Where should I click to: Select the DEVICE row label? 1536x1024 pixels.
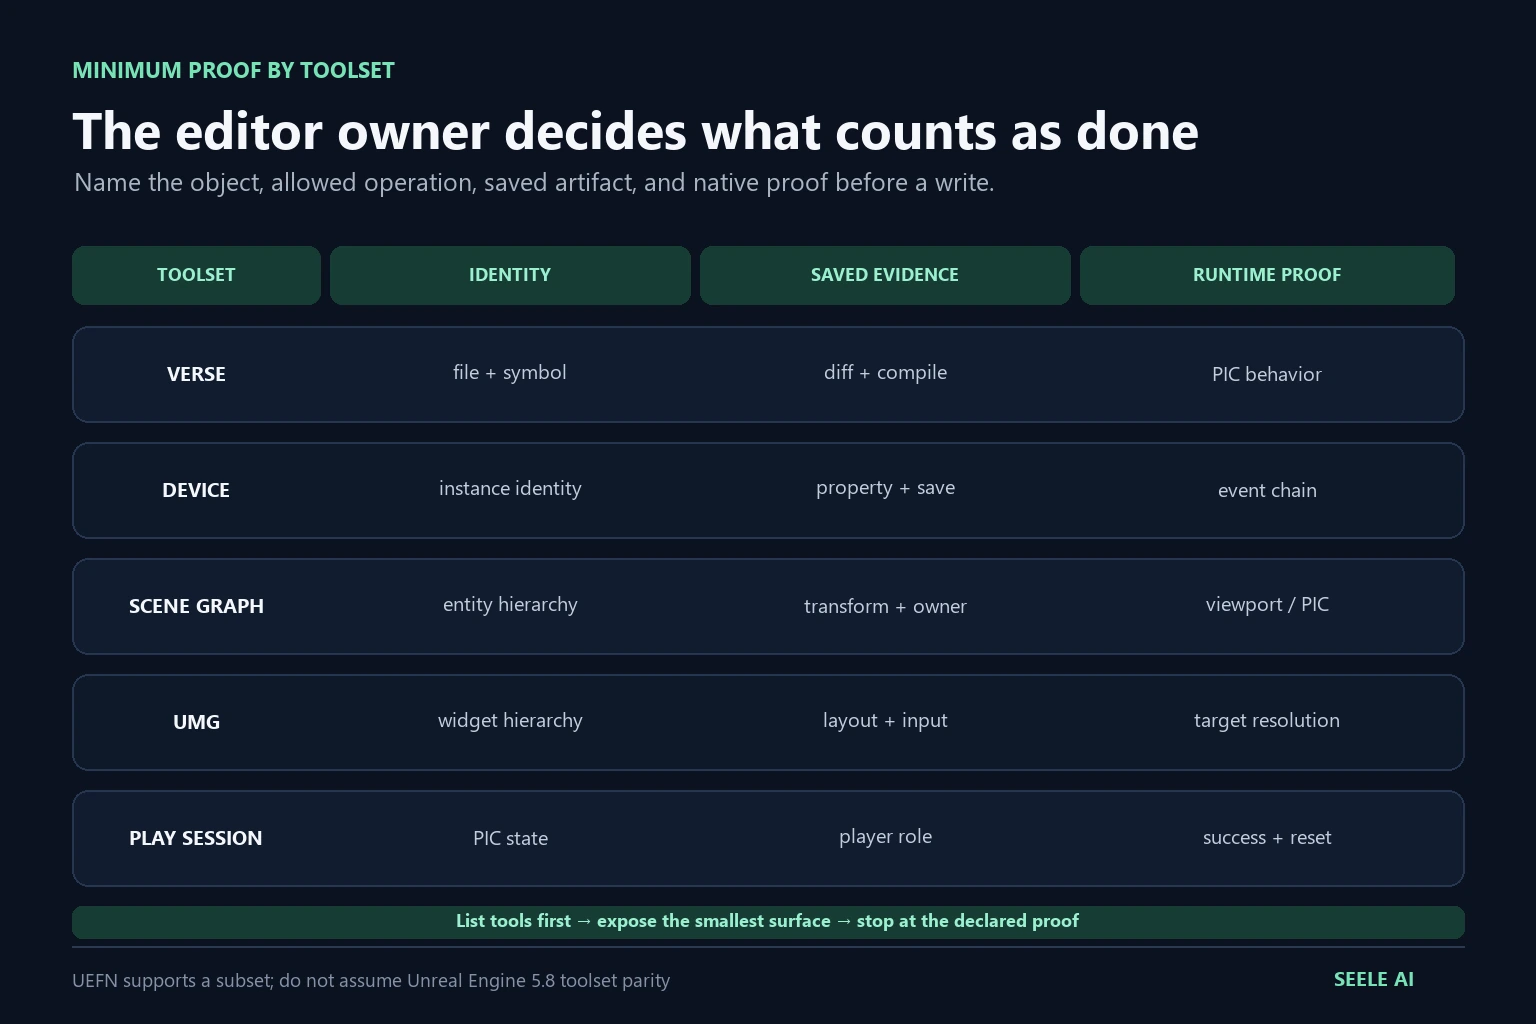196,490
